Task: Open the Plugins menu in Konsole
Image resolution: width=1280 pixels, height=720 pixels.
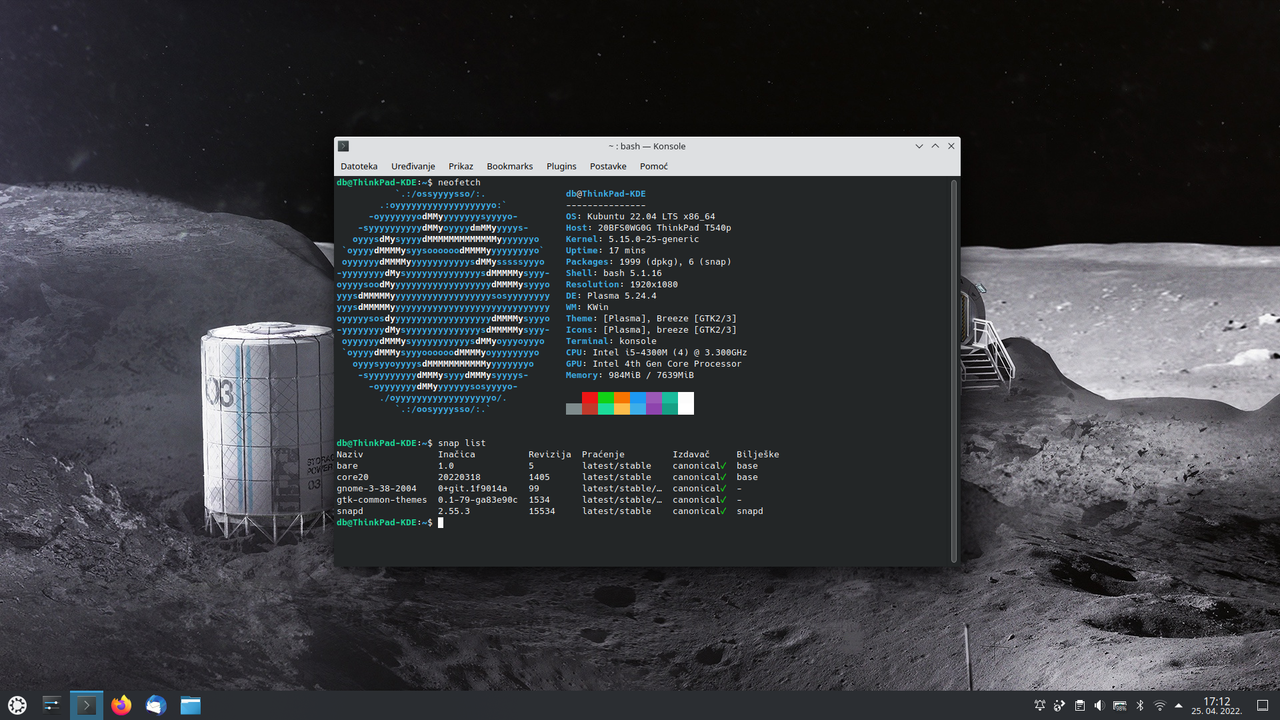Action: pos(561,166)
